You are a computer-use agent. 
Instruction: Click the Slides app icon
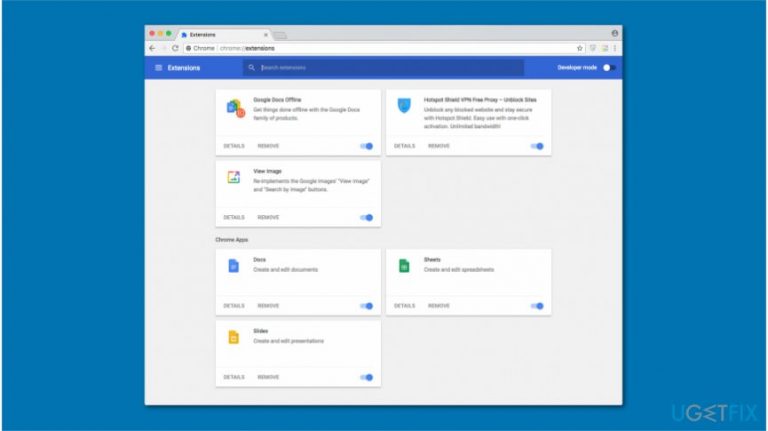[234, 337]
